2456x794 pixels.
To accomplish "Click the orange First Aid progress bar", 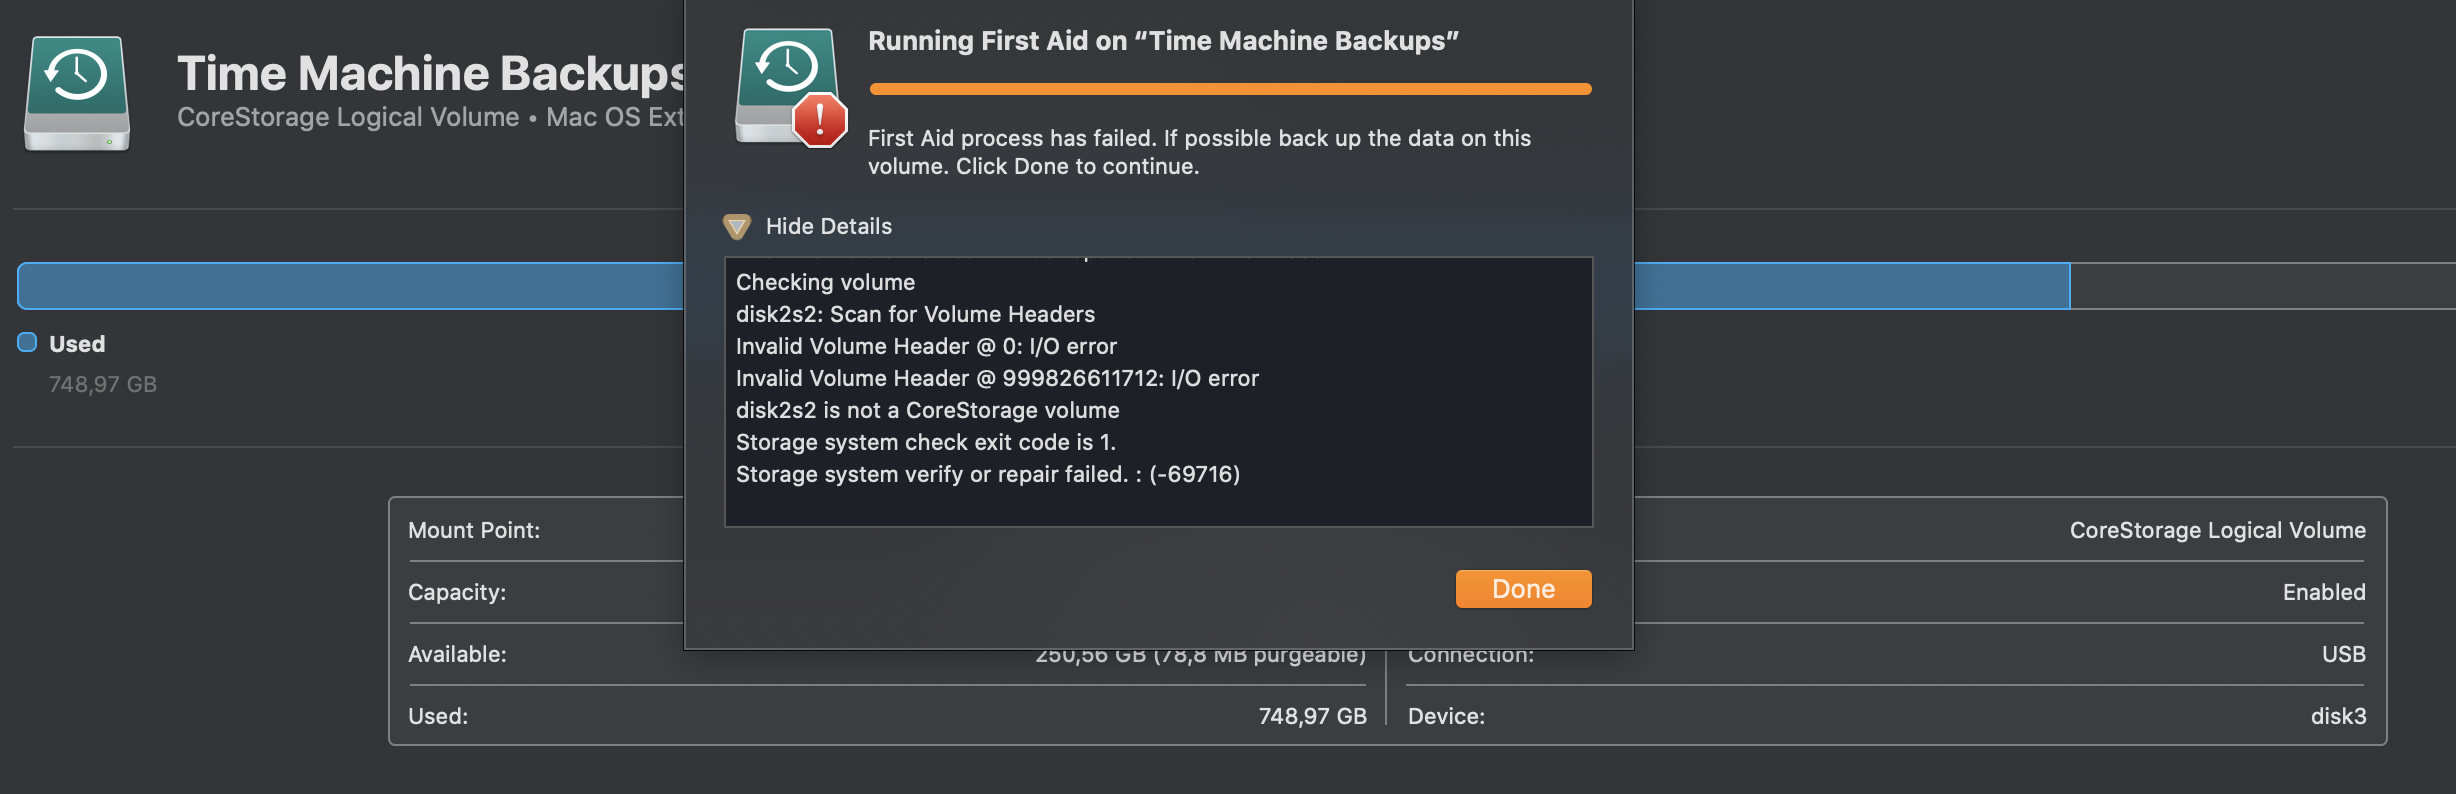I will tap(1228, 88).
